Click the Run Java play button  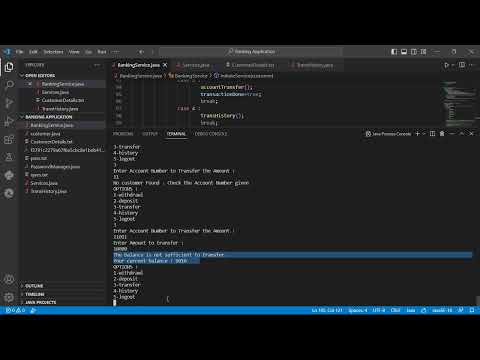tap(446, 65)
